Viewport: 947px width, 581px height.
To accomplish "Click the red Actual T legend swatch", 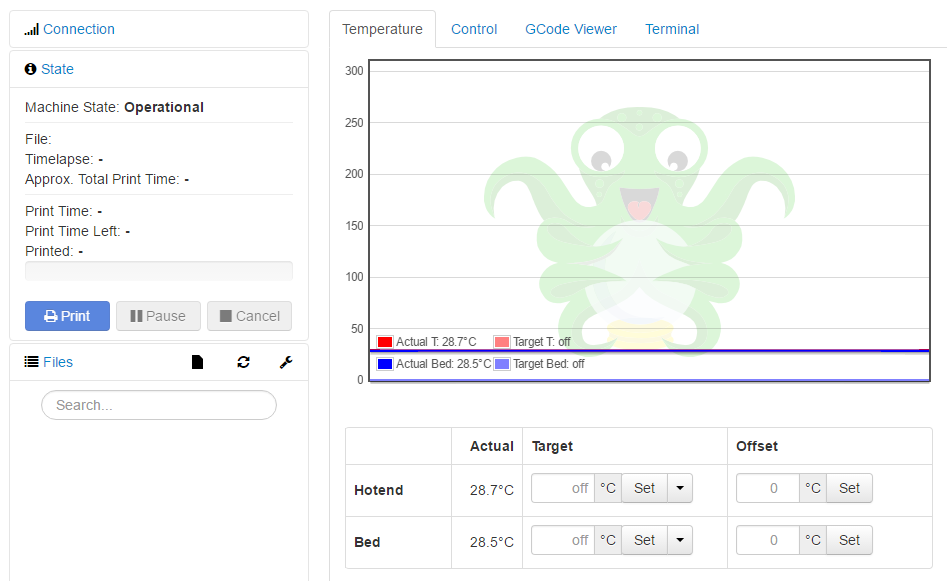I will (385, 342).
